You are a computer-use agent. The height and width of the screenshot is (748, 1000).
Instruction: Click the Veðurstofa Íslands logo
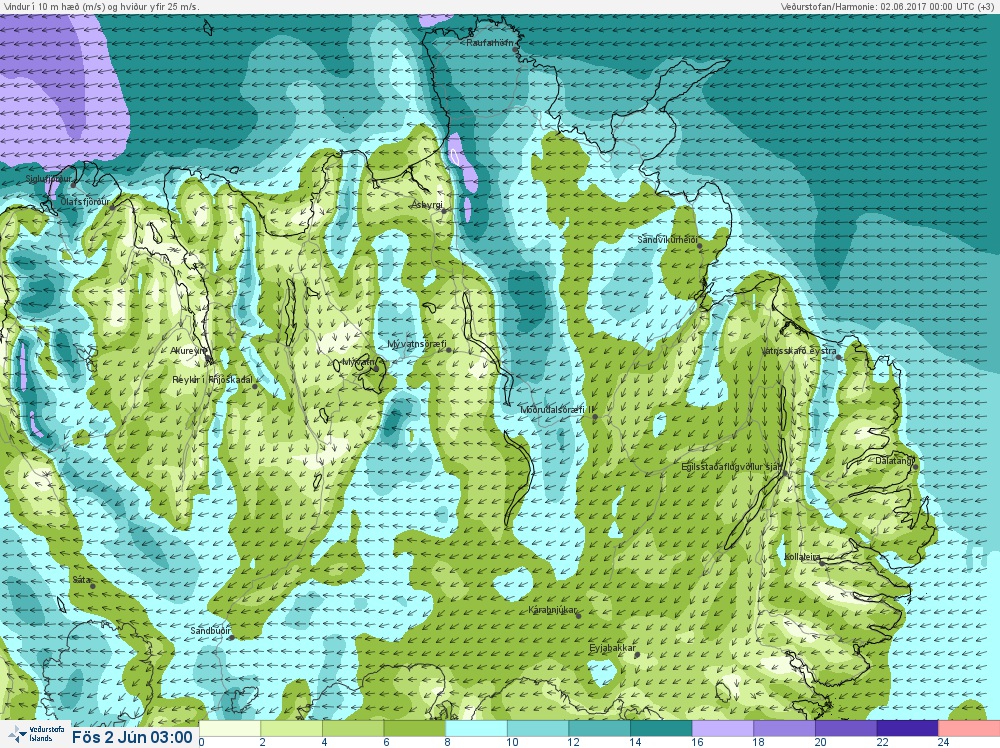pyautogui.click(x=36, y=734)
